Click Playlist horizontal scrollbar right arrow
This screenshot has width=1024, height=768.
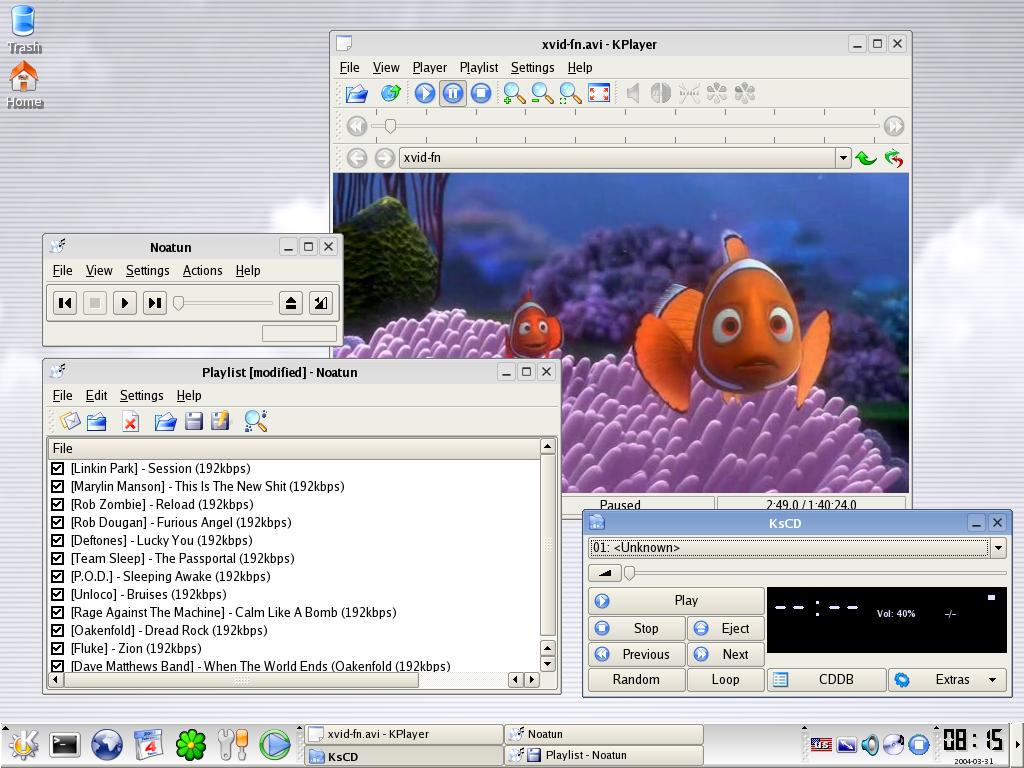532,680
